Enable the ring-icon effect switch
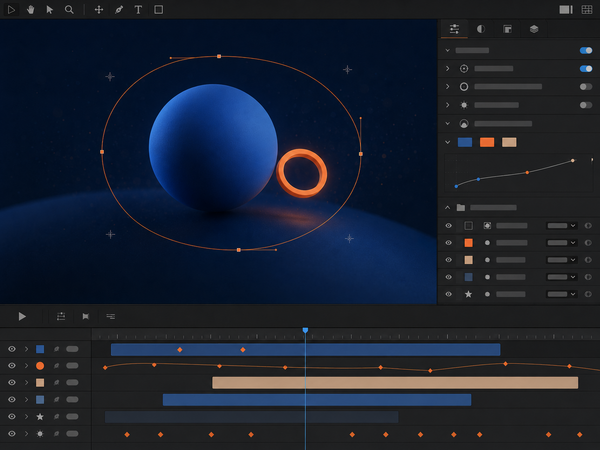 [x=586, y=86]
